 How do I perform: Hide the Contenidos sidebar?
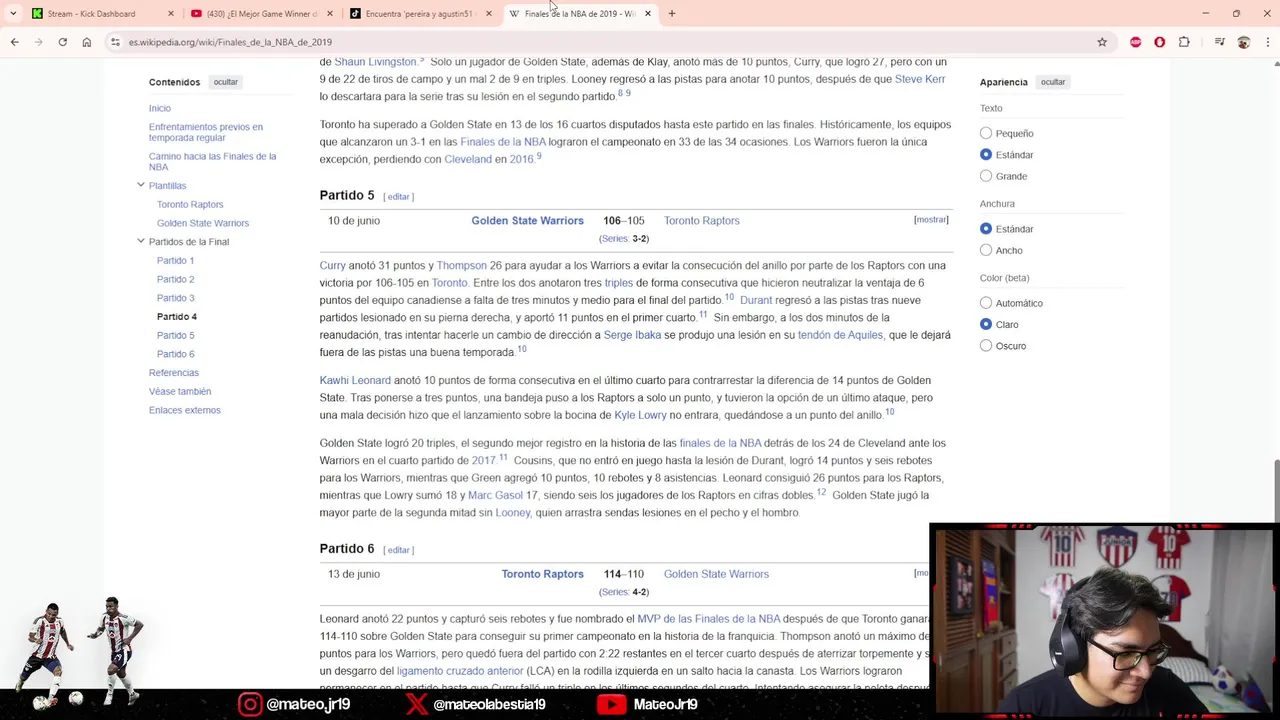point(225,82)
